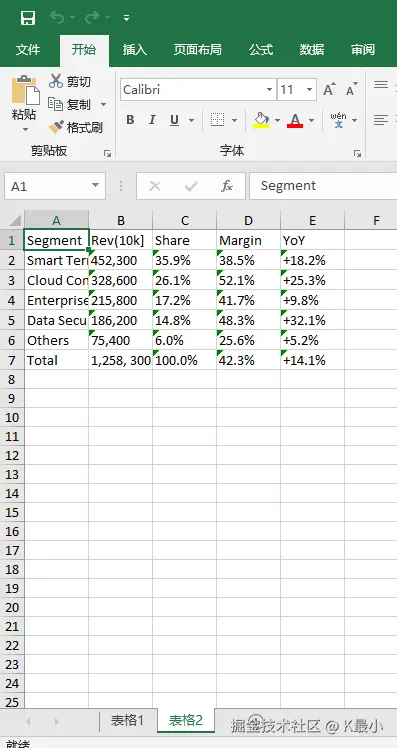Click the formula bar cancel X icon
The height and width of the screenshot is (748, 397).
tap(155, 186)
